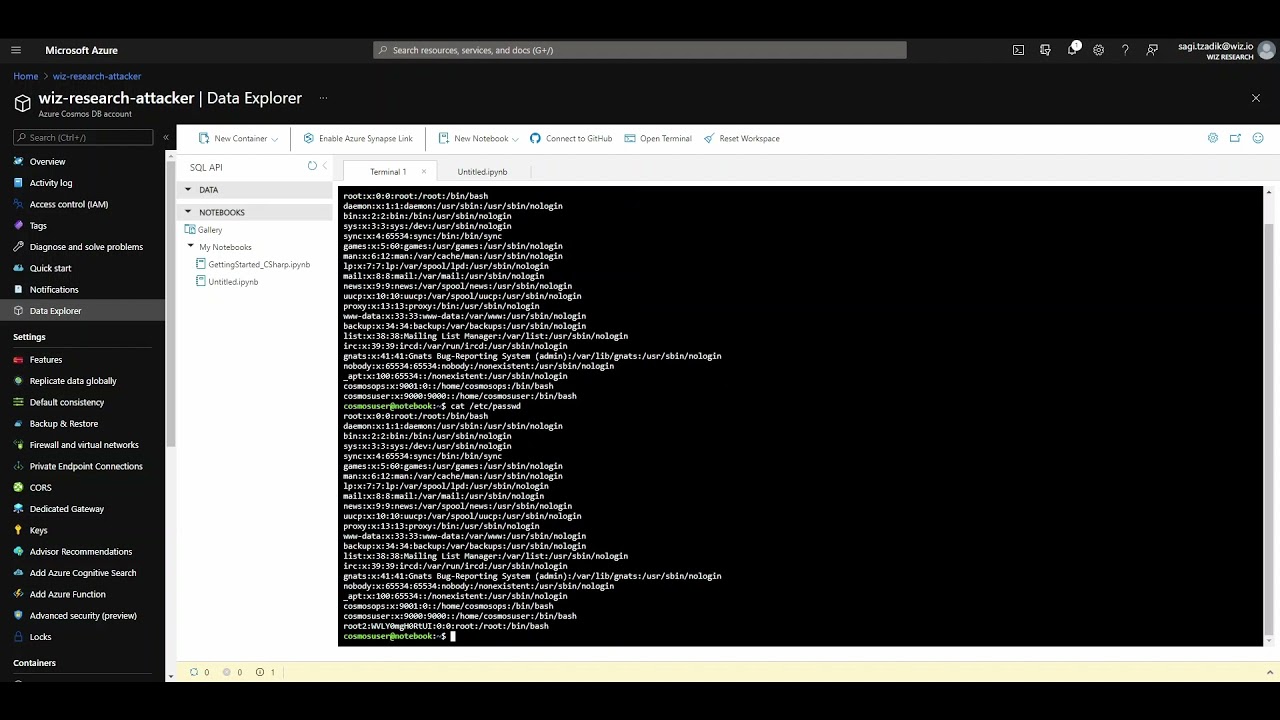Open Private Endpoint Connections
The height and width of the screenshot is (720, 1280).
tap(86, 466)
